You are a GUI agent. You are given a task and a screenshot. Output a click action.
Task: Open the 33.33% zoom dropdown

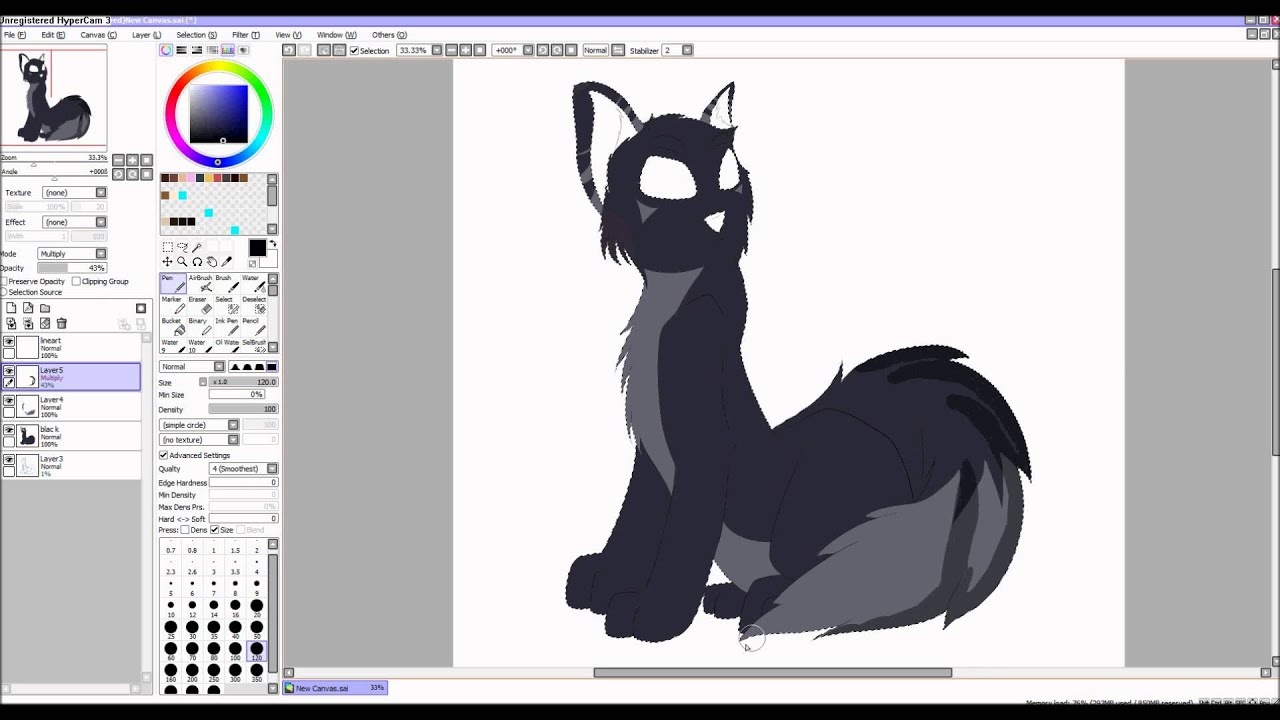click(419, 50)
